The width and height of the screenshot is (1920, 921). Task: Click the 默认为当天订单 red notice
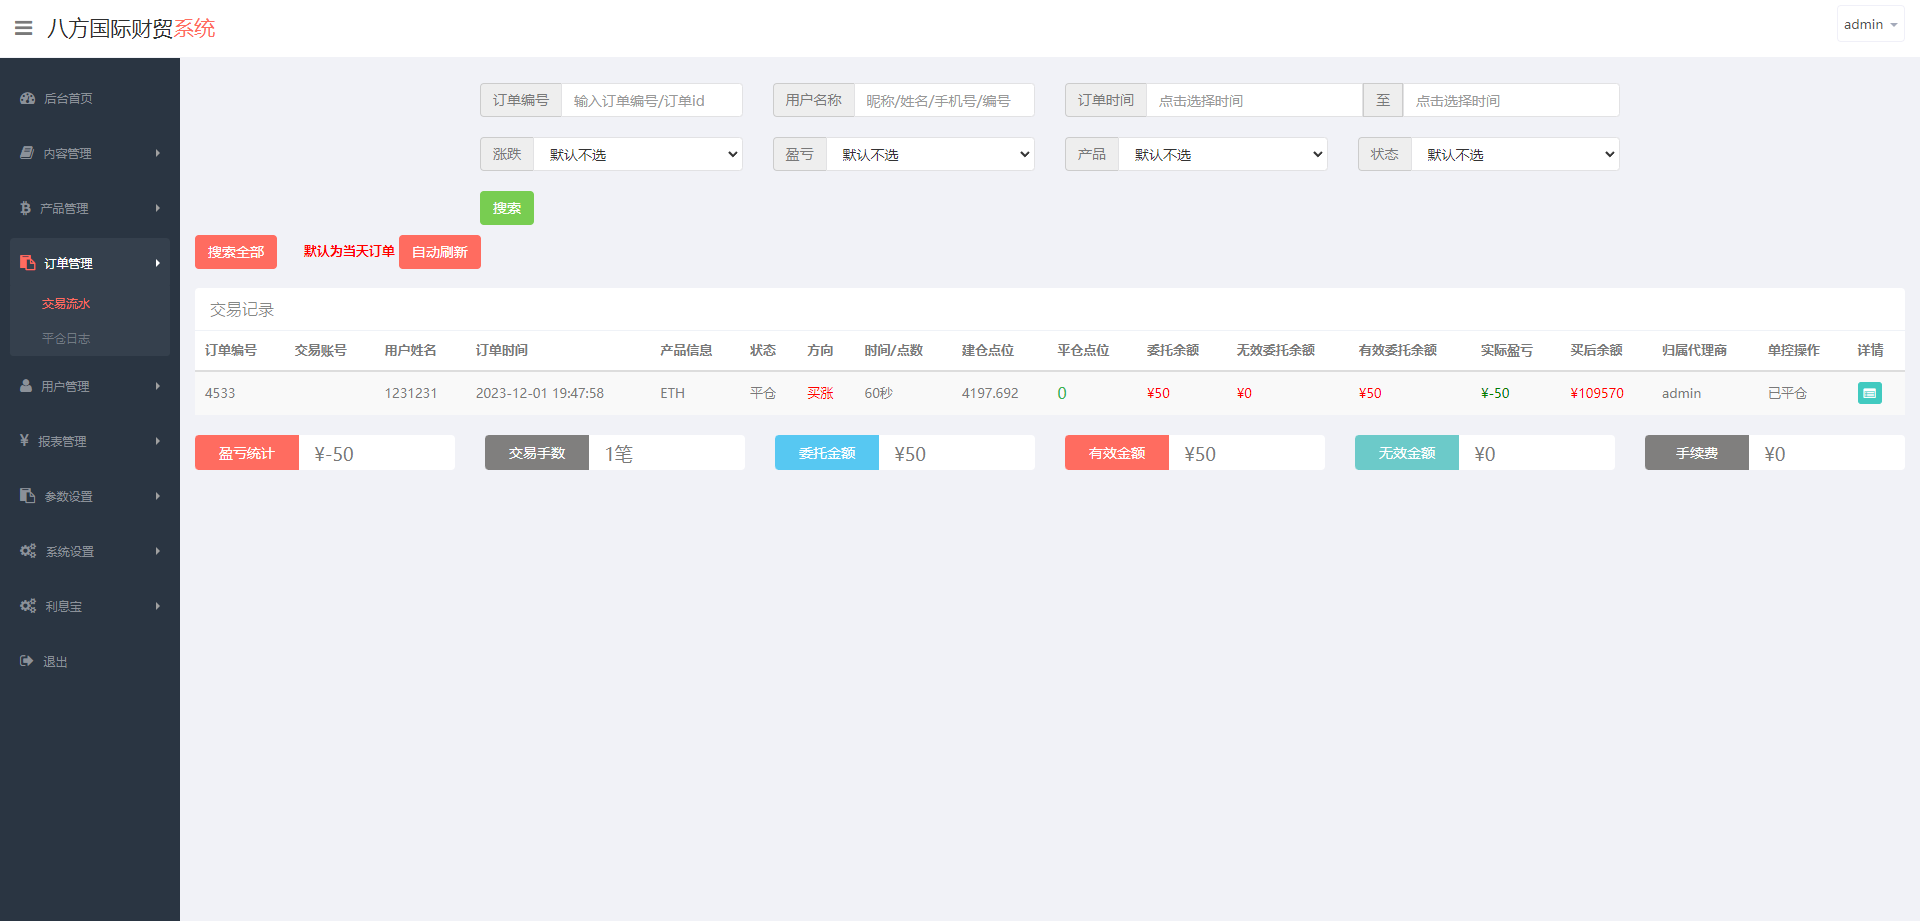pyautogui.click(x=349, y=251)
